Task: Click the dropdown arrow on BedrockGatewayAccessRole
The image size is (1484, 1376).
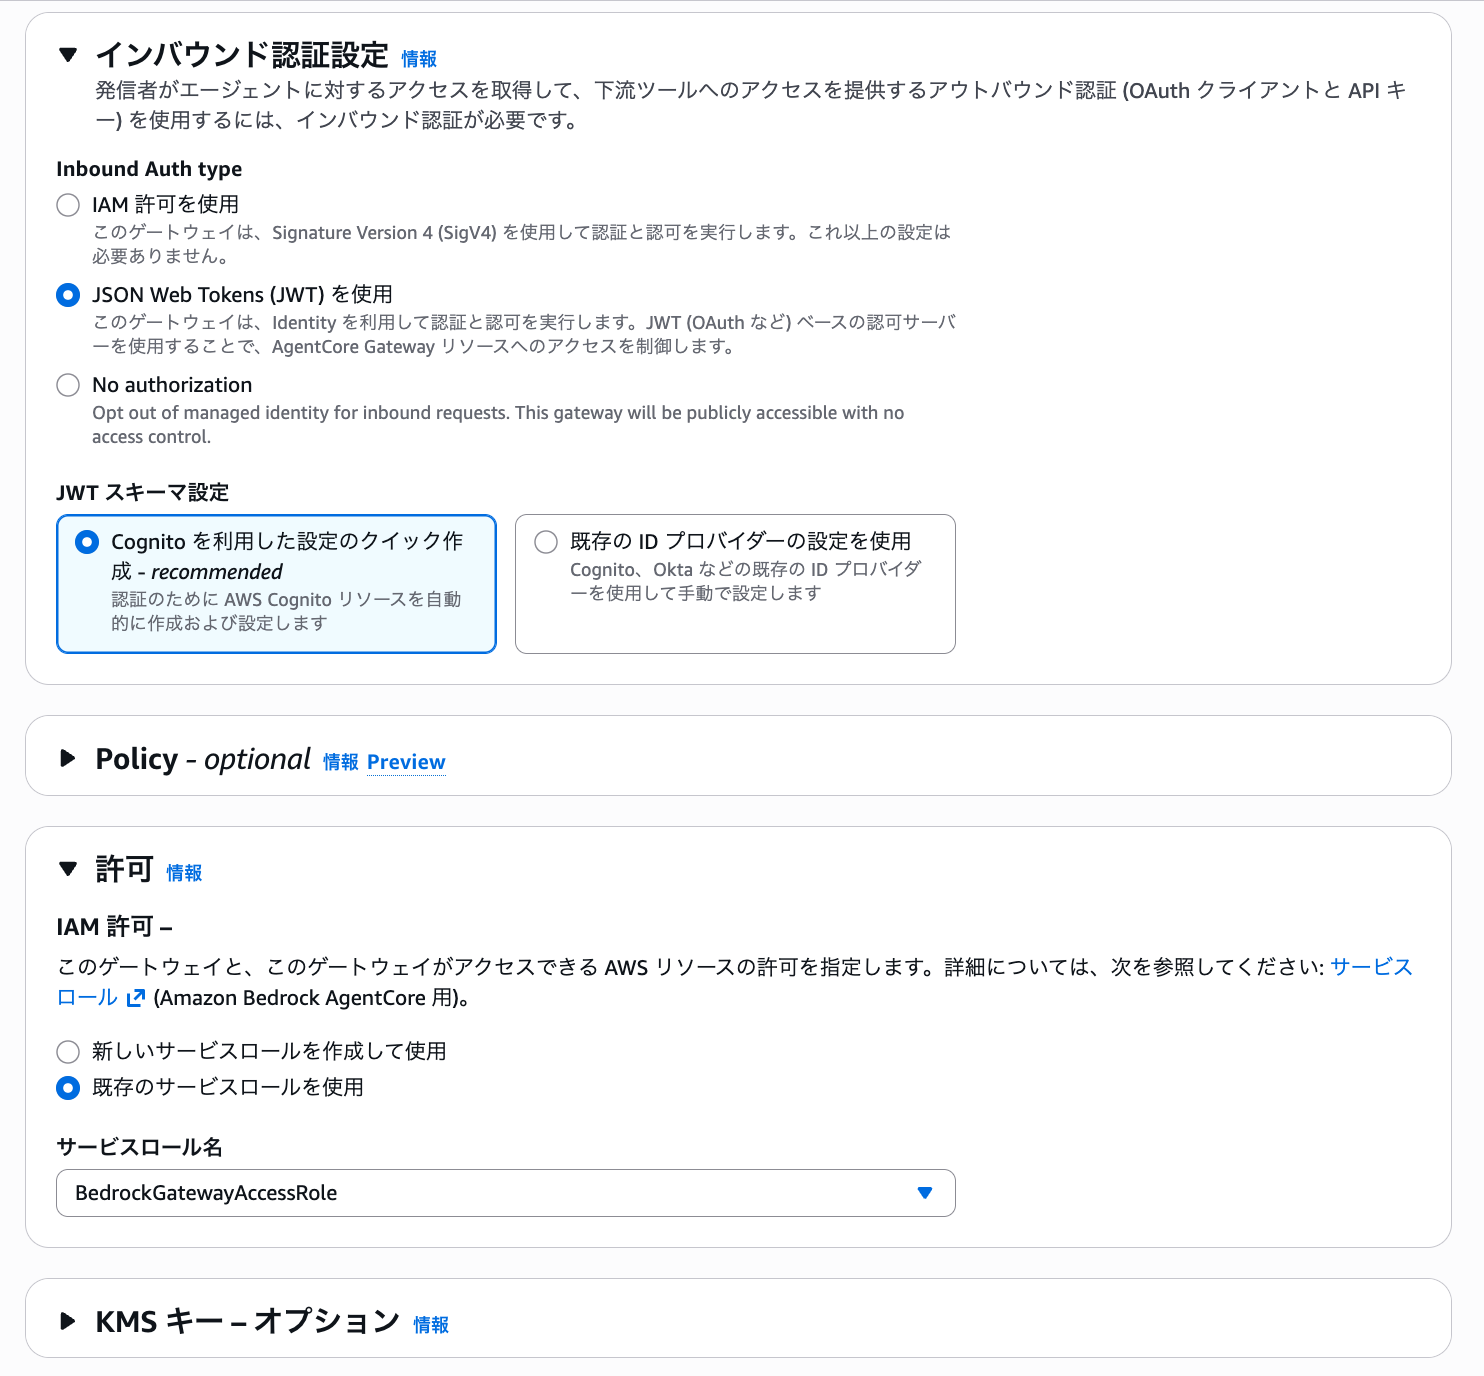Action: click(x=923, y=1192)
